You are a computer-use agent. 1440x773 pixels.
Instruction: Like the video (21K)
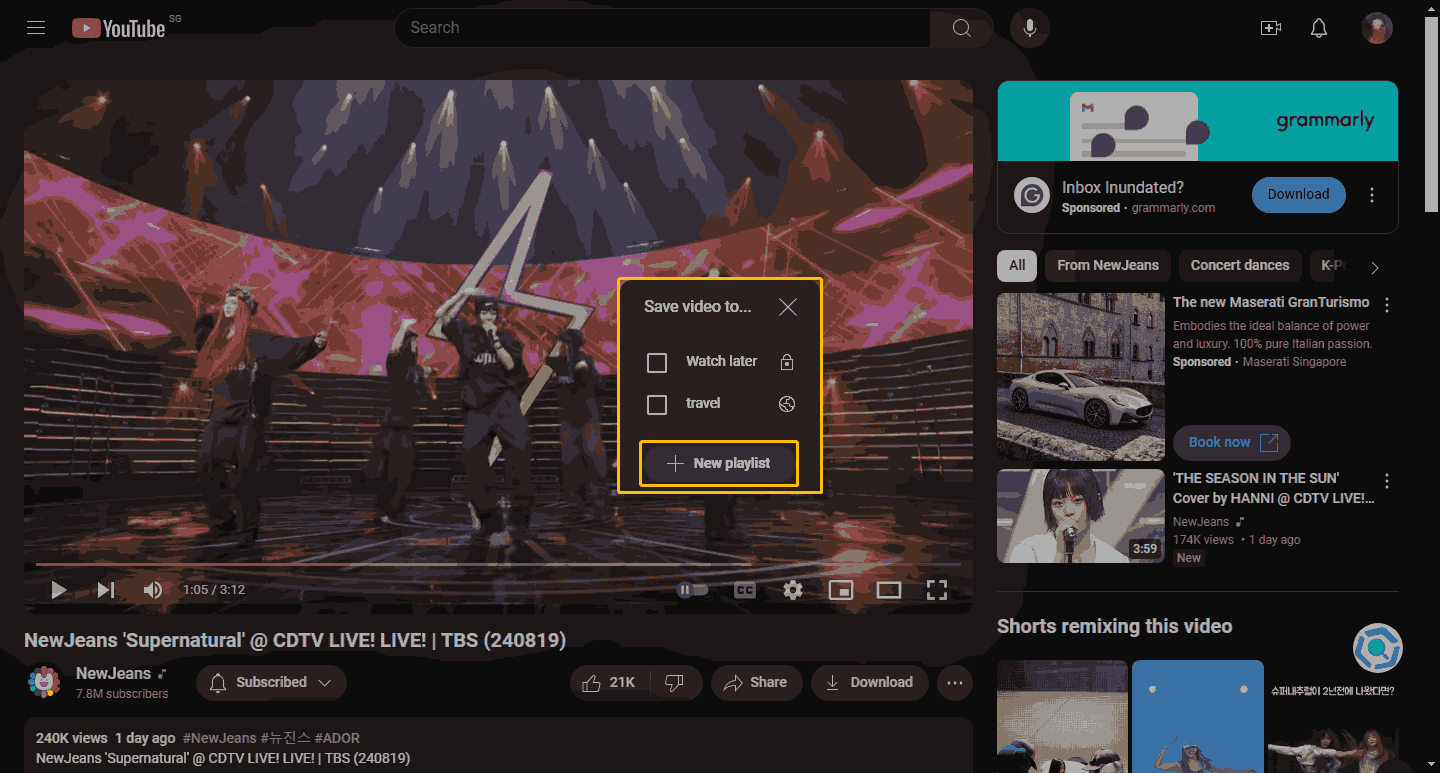click(610, 682)
